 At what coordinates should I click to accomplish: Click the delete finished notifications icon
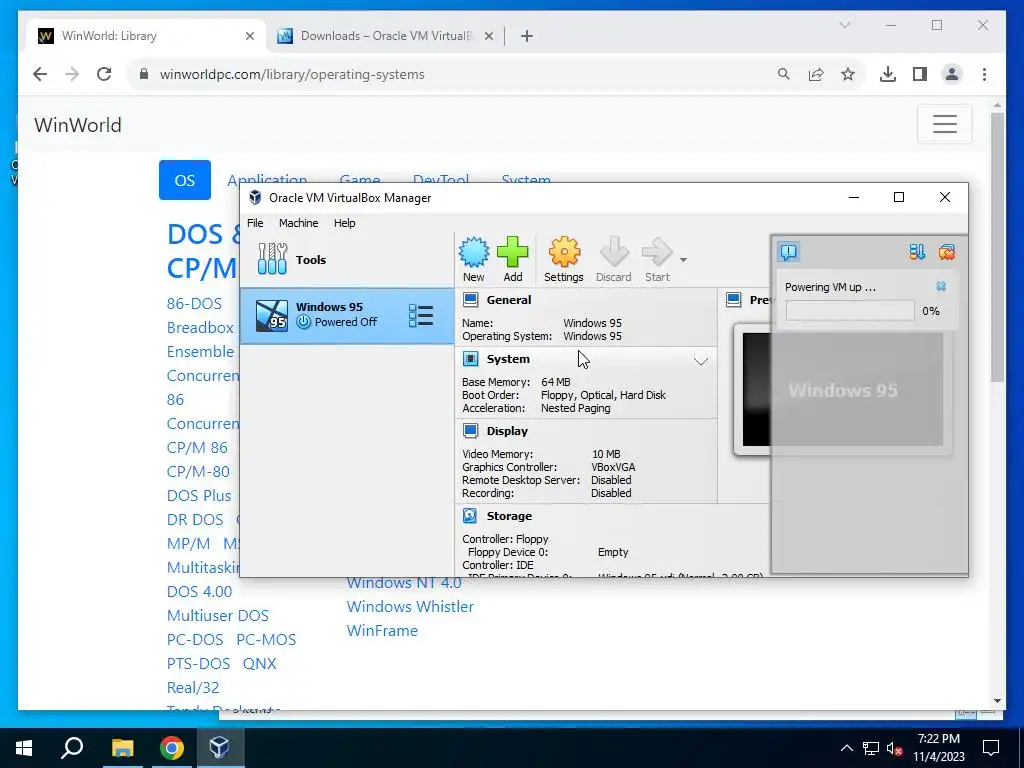946,251
